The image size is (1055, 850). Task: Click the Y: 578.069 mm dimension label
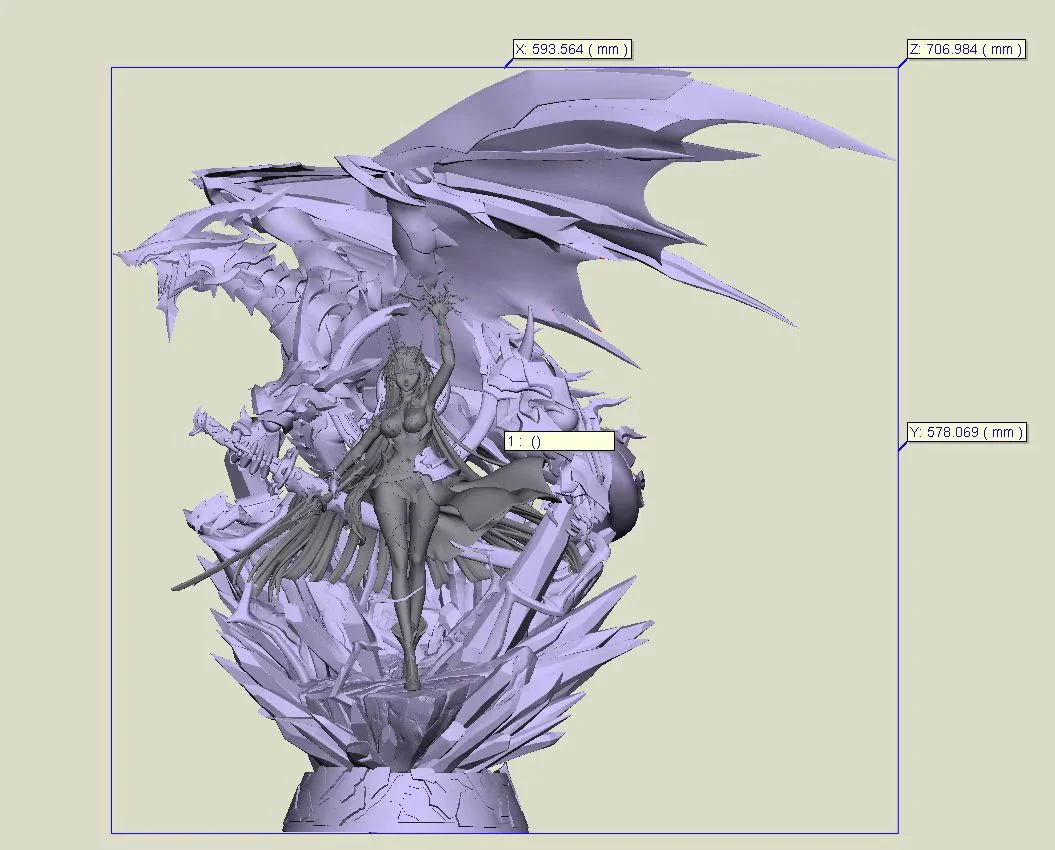pyautogui.click(x=965, y=432)
